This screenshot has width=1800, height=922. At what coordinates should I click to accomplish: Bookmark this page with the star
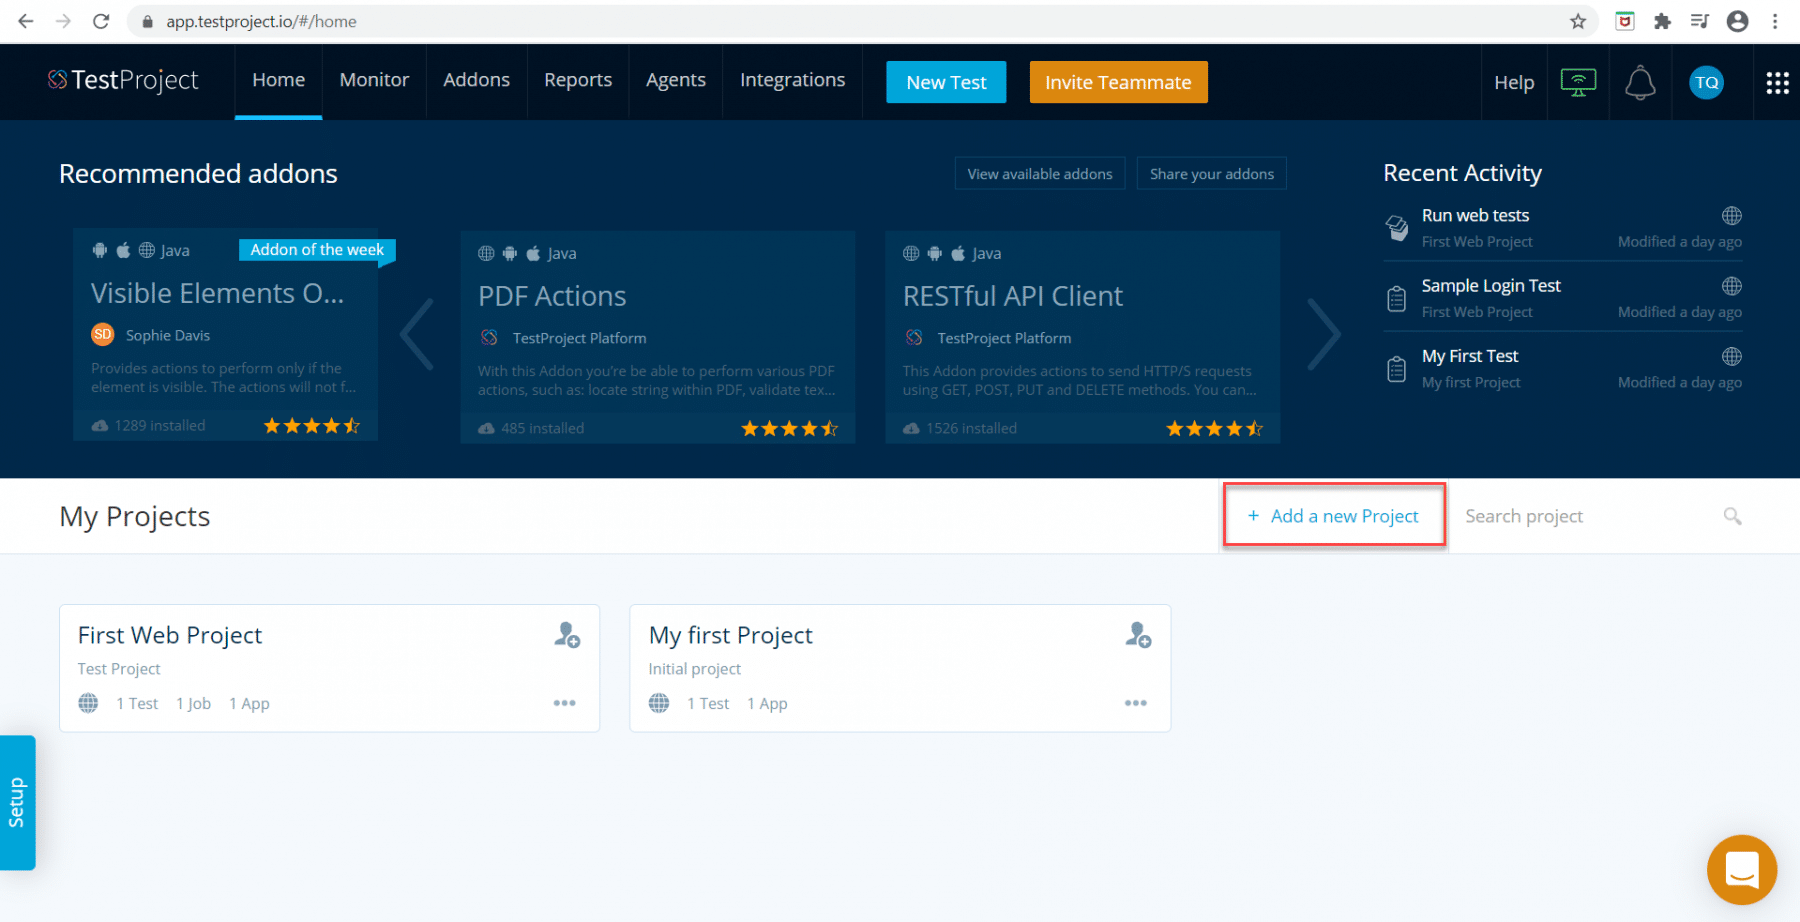point(1578,21)
